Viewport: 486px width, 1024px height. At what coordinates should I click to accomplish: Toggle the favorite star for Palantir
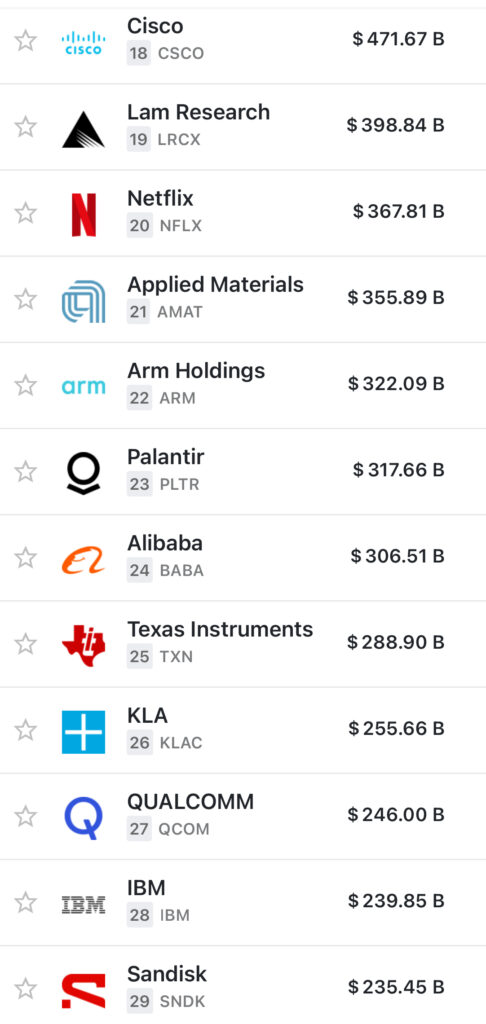pyautogui.click(x=25, y=472)
